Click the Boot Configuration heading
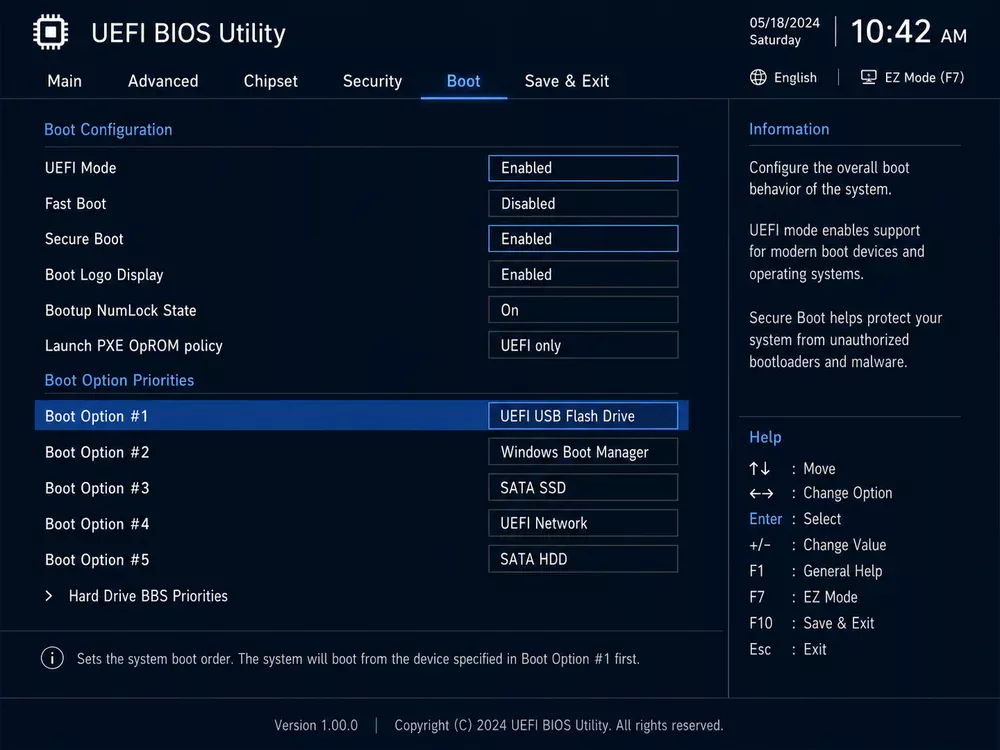This screenshot has height=750, width=1000. tap(108, 129)
